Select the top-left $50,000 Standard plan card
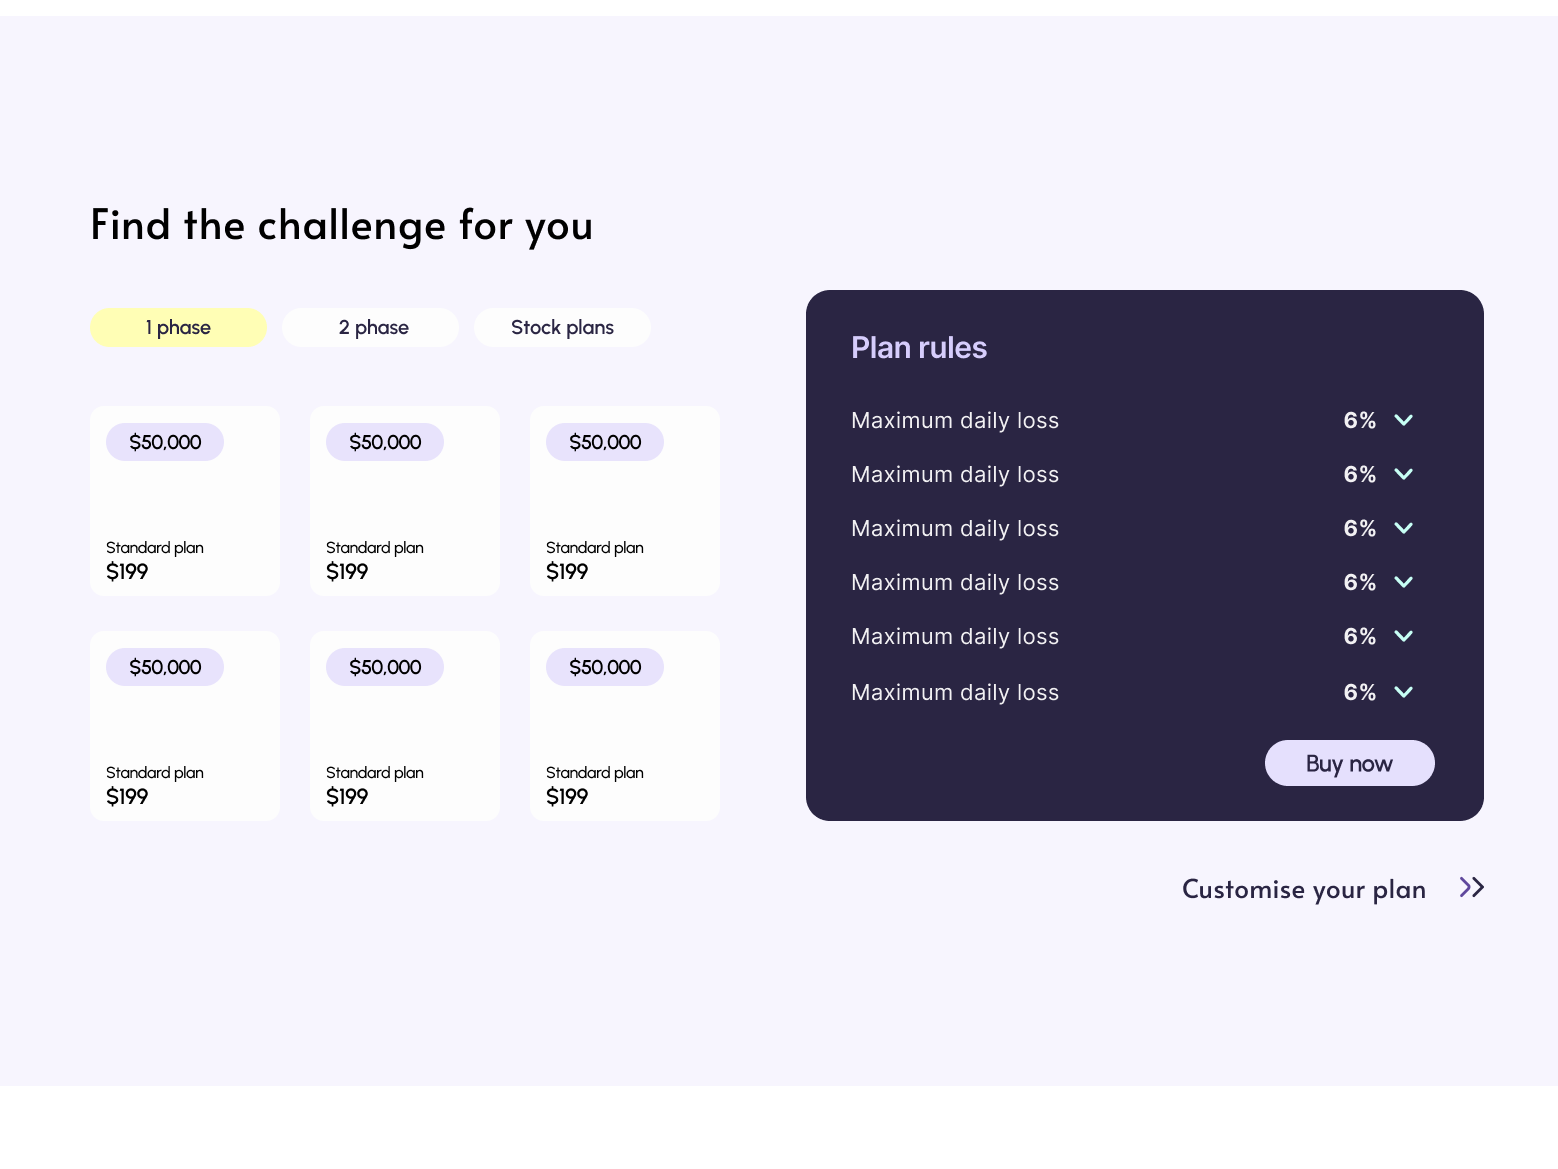This screenshot has width=1558, height=1169. point(185,501)
